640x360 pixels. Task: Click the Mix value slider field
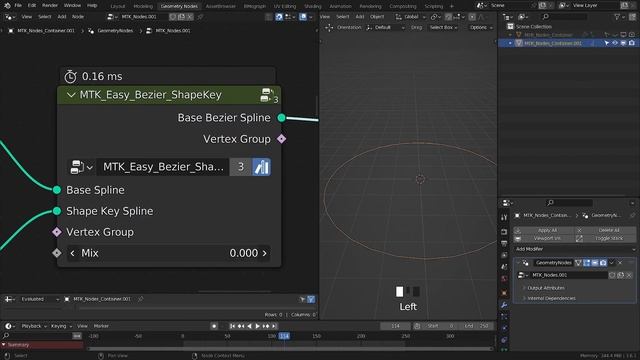(168, 253)
